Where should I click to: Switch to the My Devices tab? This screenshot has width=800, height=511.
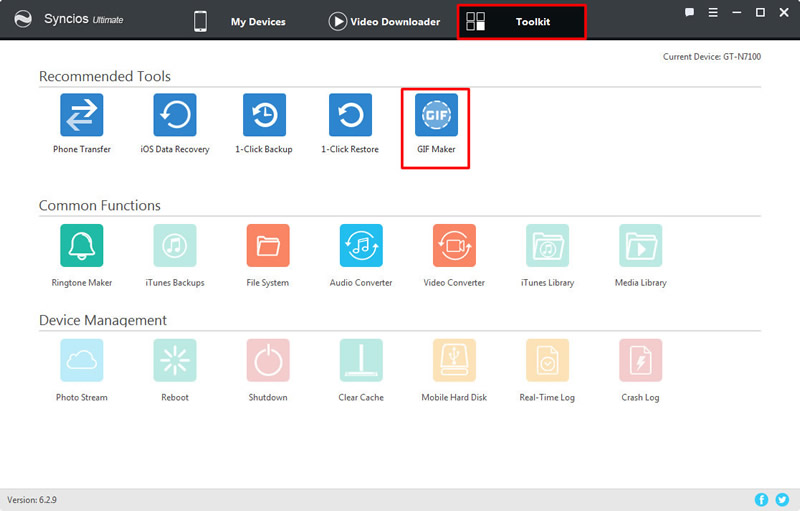pos(240,21)
